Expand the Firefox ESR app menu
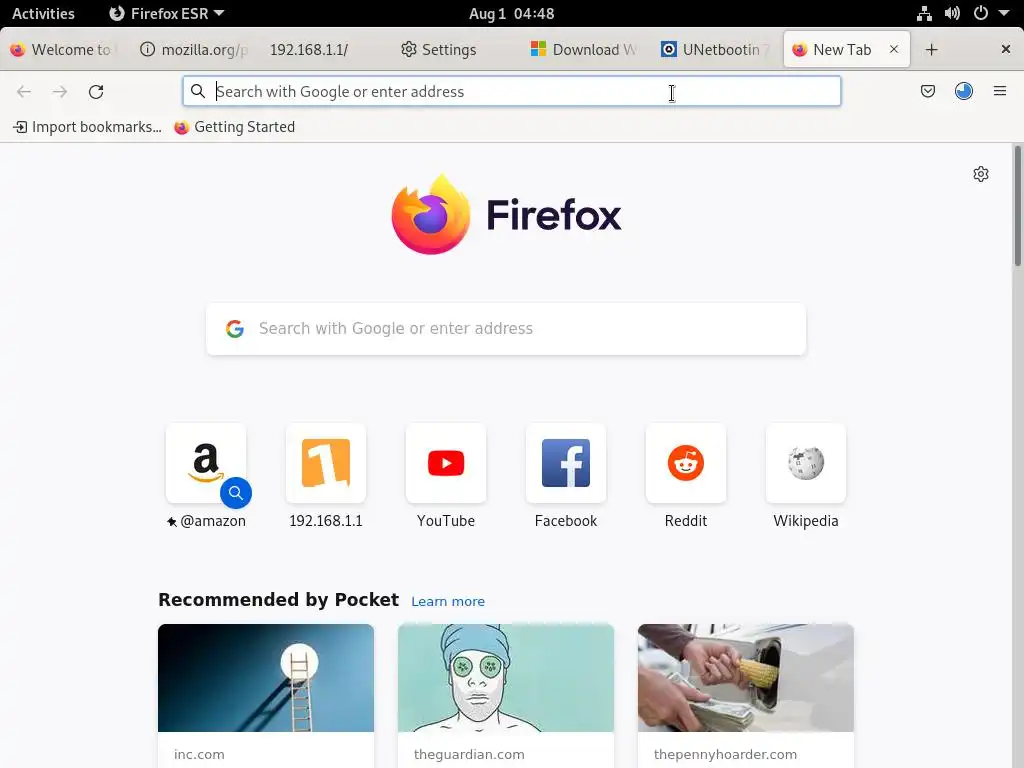 click(167, 14)
